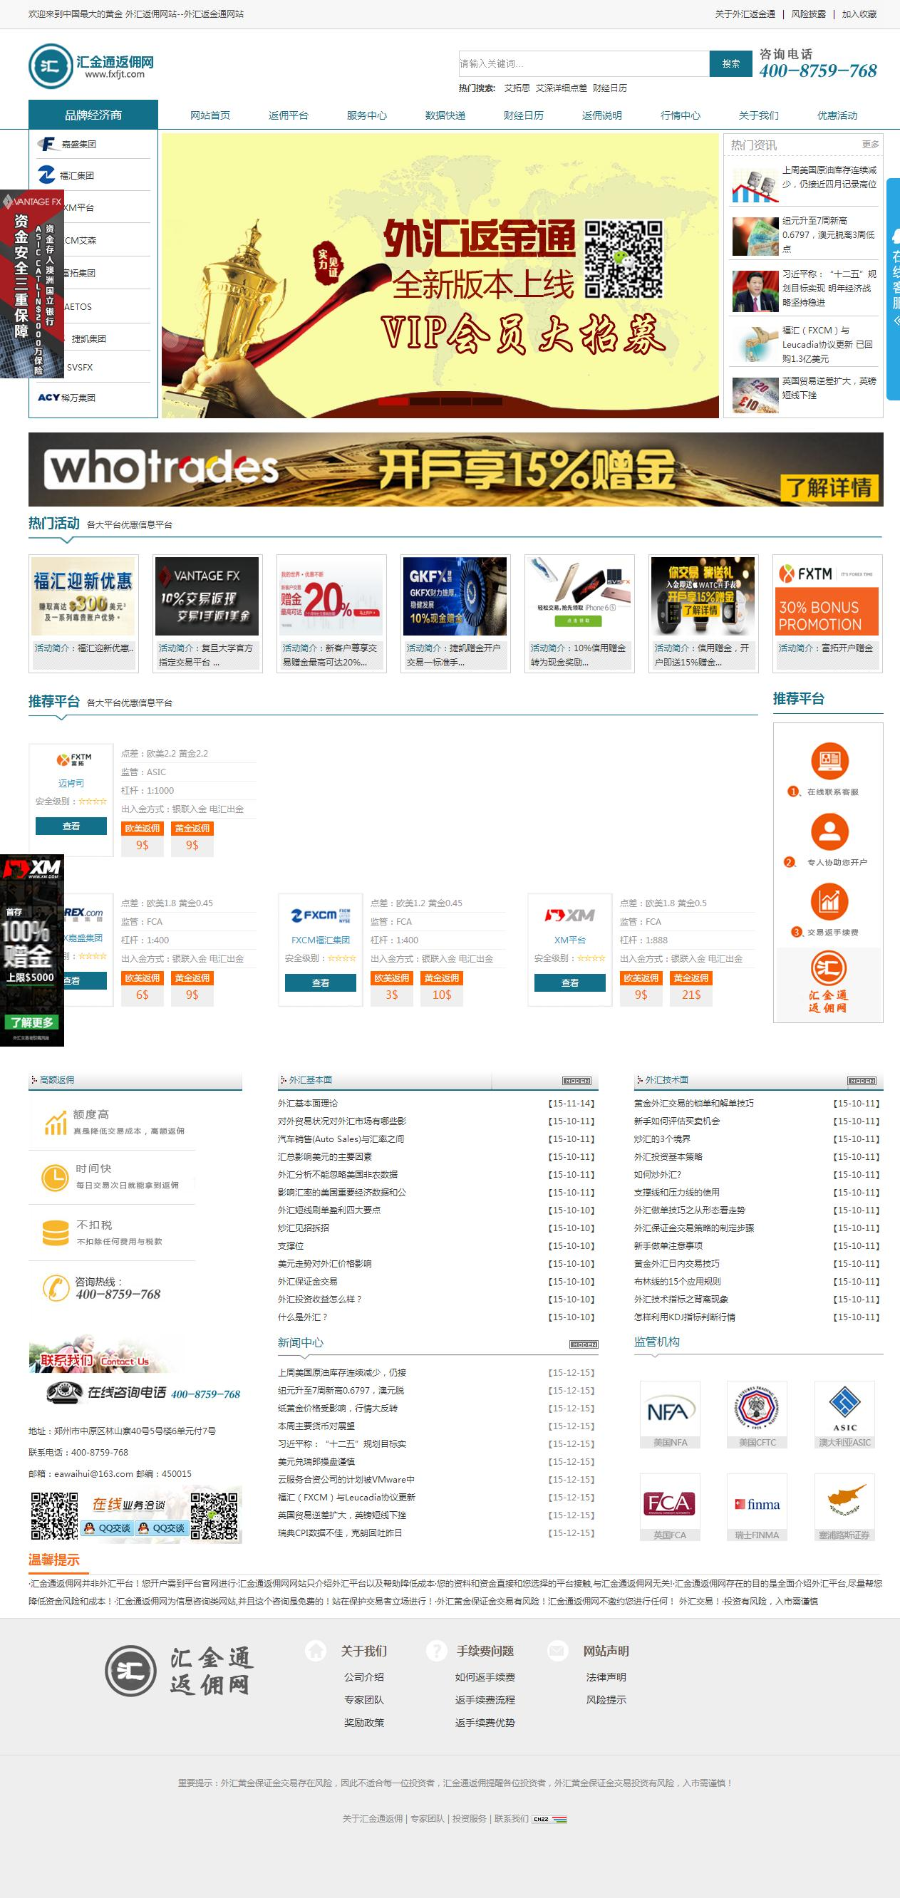This screenshot has height=1898, width=900.
Task: Click the 风险披露 link at top
Action: [808, 14]
